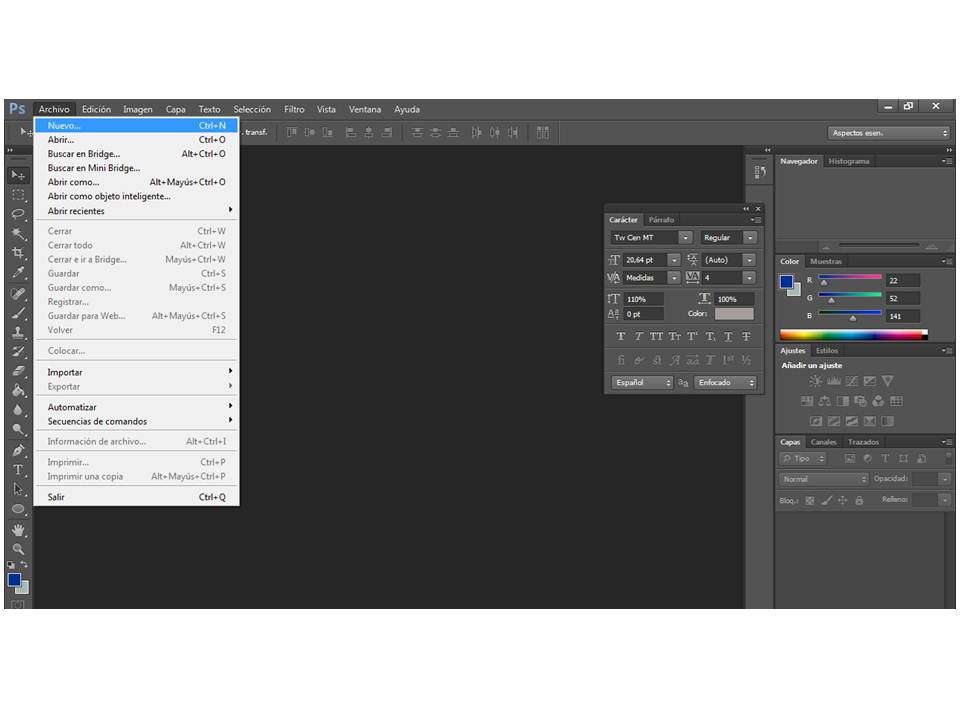
Task: Select the Blur tool
Action: 18,410
